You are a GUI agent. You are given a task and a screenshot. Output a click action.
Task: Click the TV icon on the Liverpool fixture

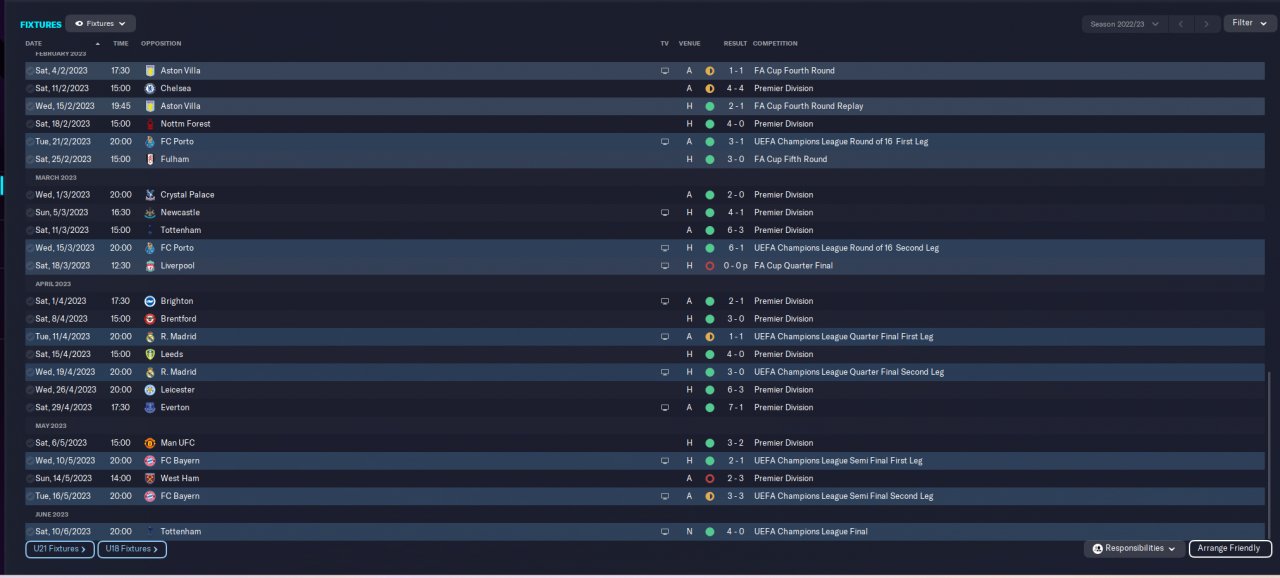[664, 266]
